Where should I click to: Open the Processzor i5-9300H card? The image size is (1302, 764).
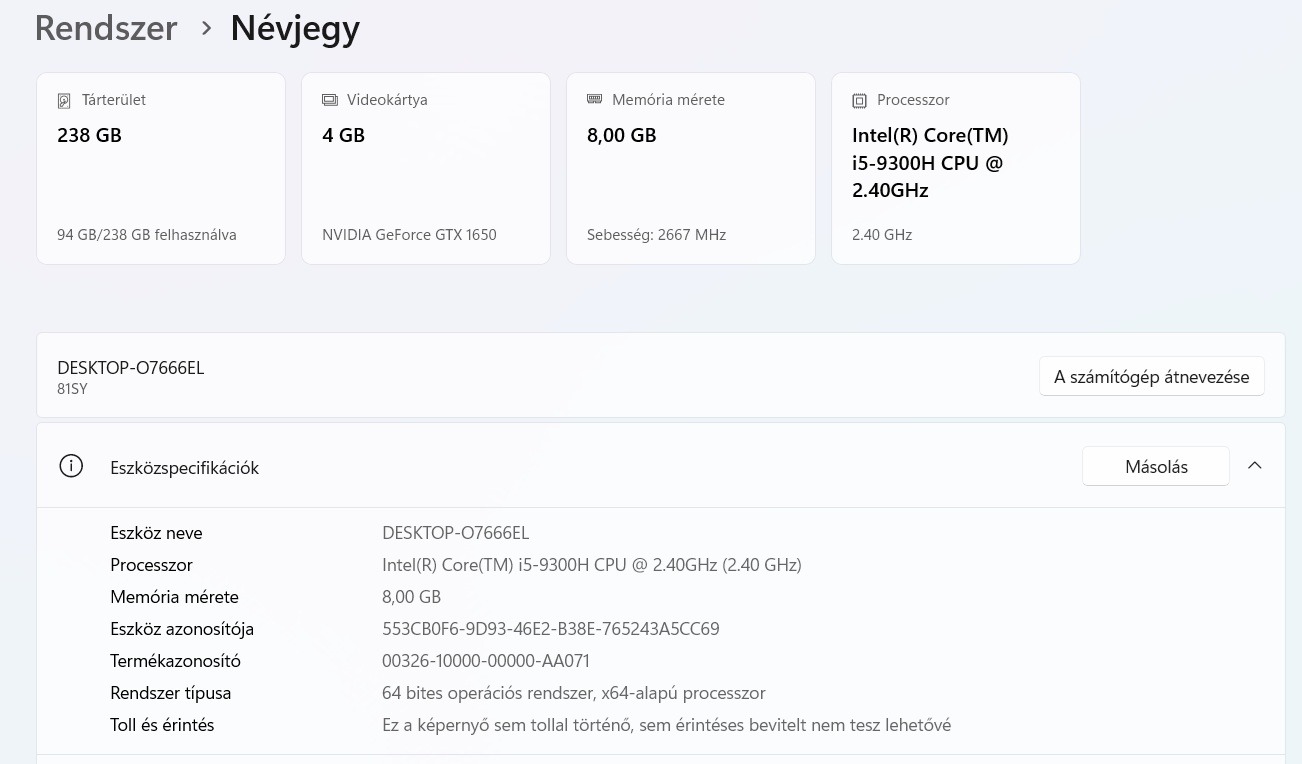(955, 170)
